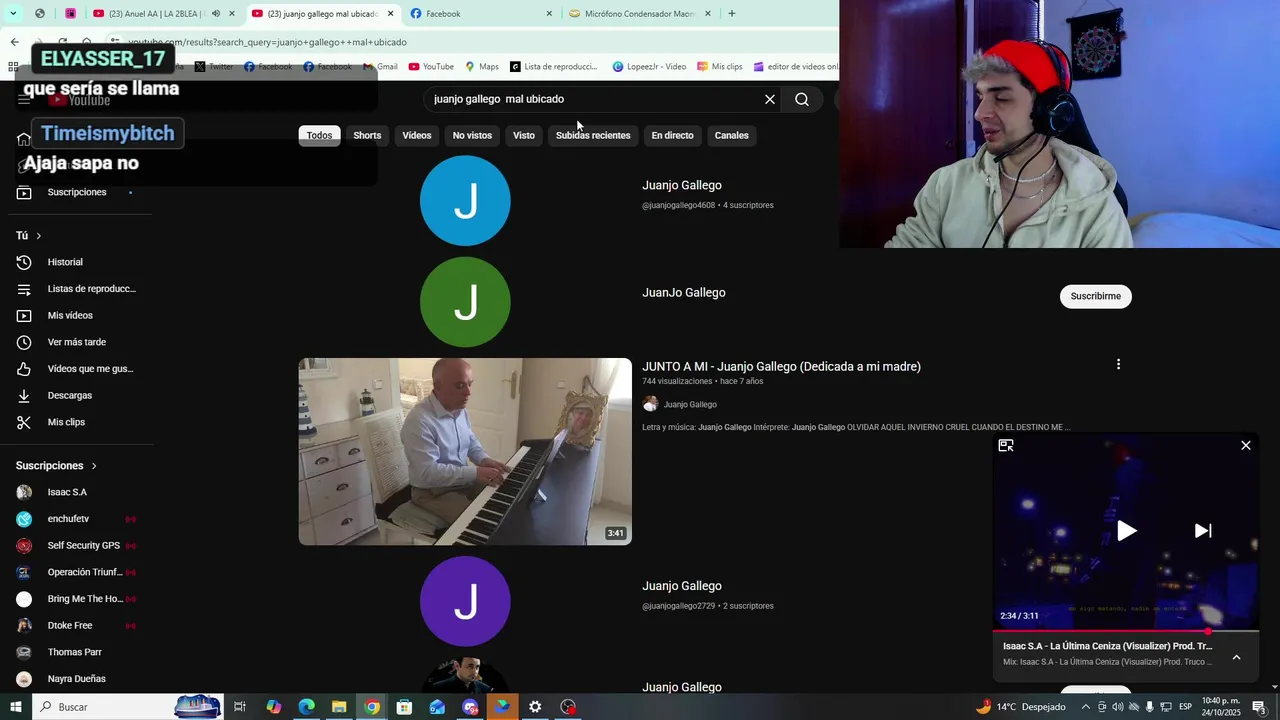Expand miniplayer back to watch page
The image size is (1280, 720).
tap(1006, 445)
